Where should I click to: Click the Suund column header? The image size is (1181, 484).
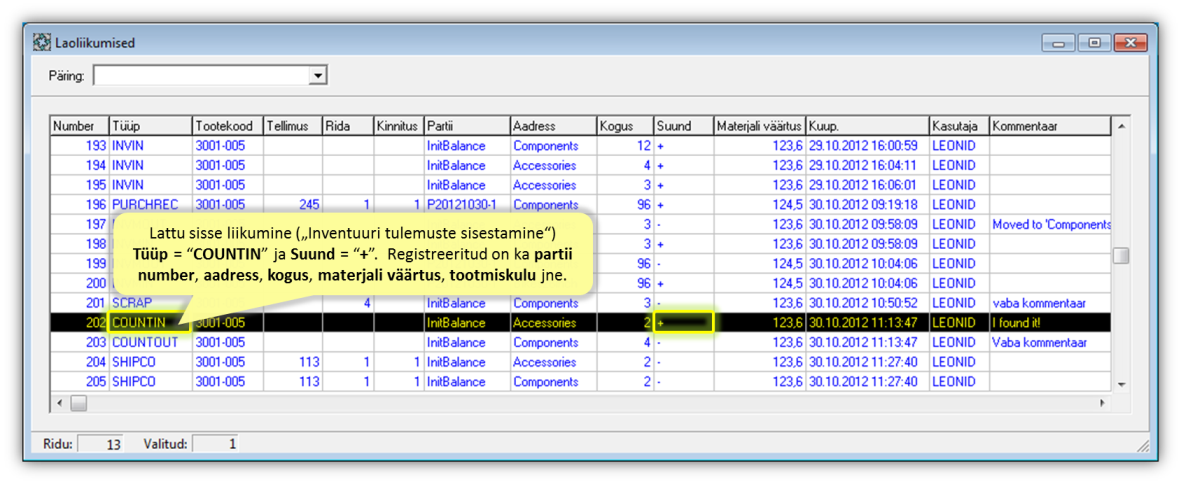pyautogui.click(x=683, y=126)
